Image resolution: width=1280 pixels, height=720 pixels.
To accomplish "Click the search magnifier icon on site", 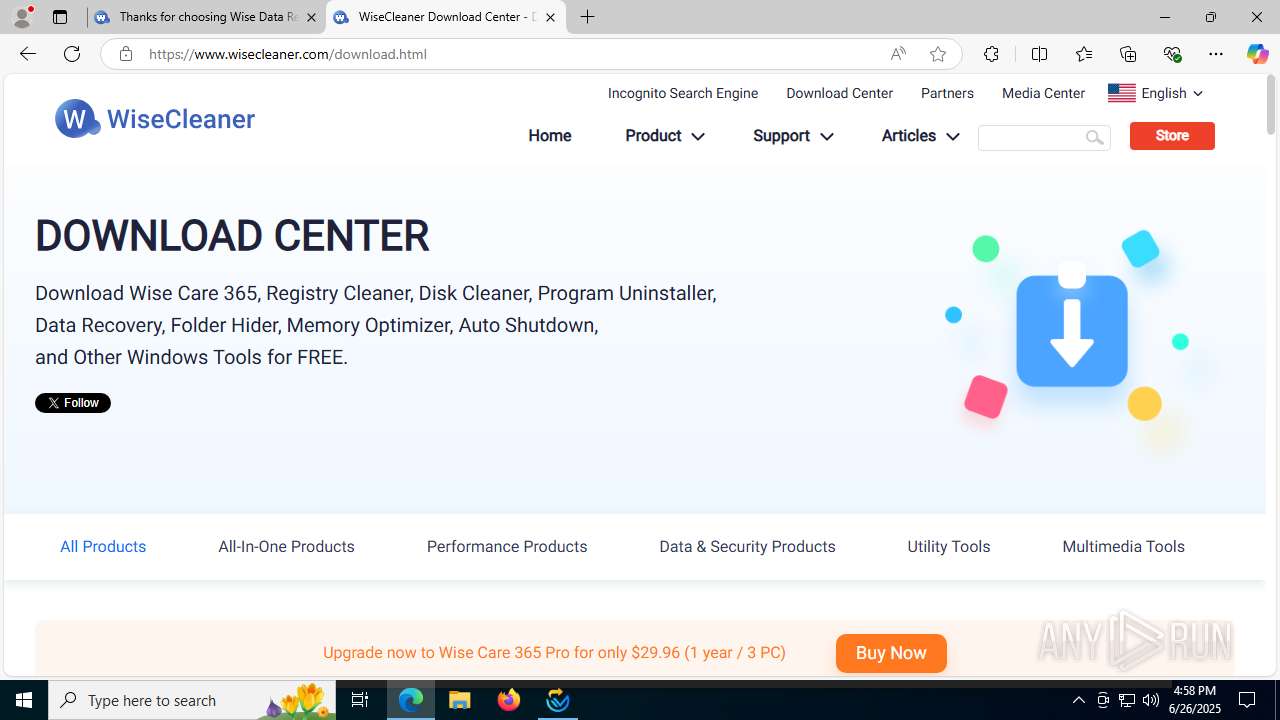I will (x=1095, y=137).
